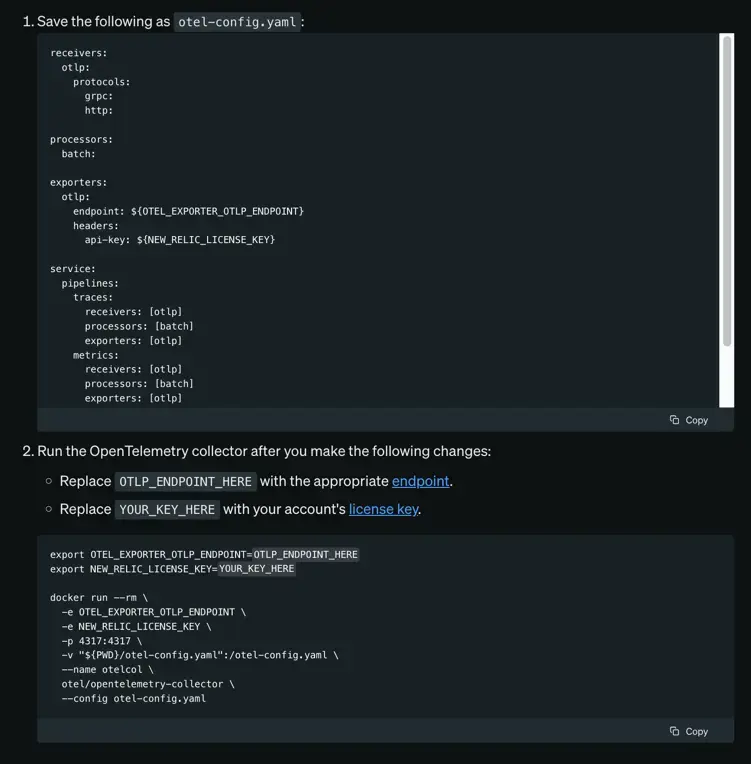Viewport: 751px width, 764px height.
Task: Click the '--name otelcol' line
Action: point(107,670)
